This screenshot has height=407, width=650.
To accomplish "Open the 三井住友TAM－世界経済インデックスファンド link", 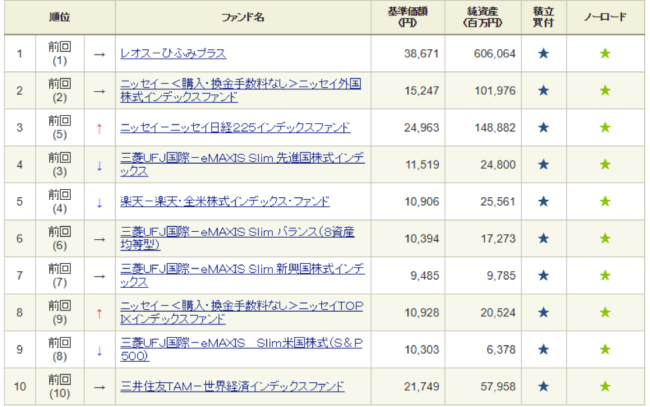I will (232, 386).
